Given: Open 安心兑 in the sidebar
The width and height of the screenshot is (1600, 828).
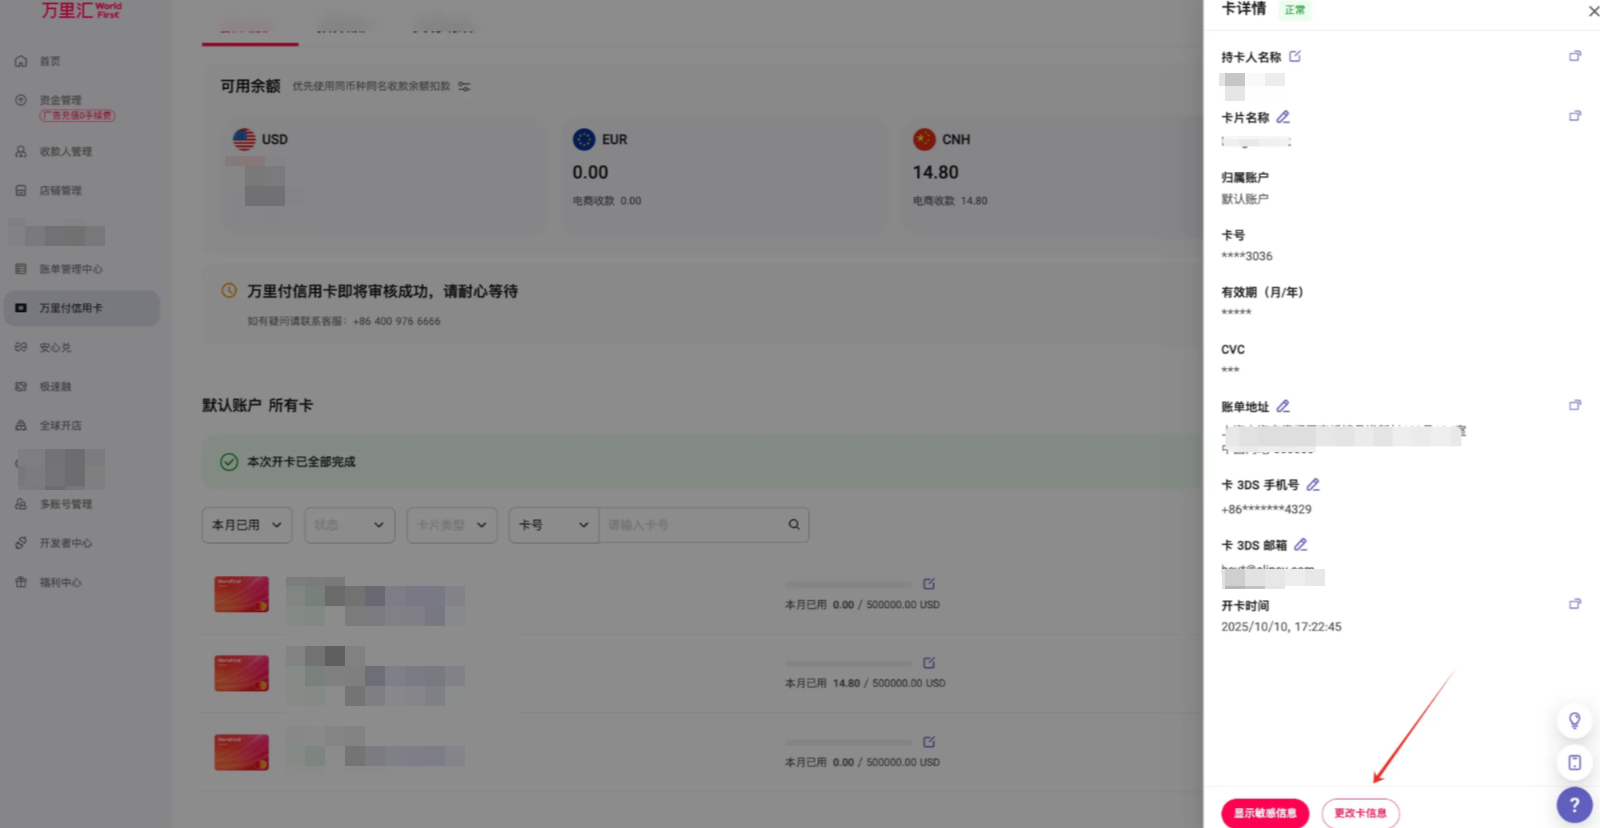Looking at the screenshot, I should point(55,347).
